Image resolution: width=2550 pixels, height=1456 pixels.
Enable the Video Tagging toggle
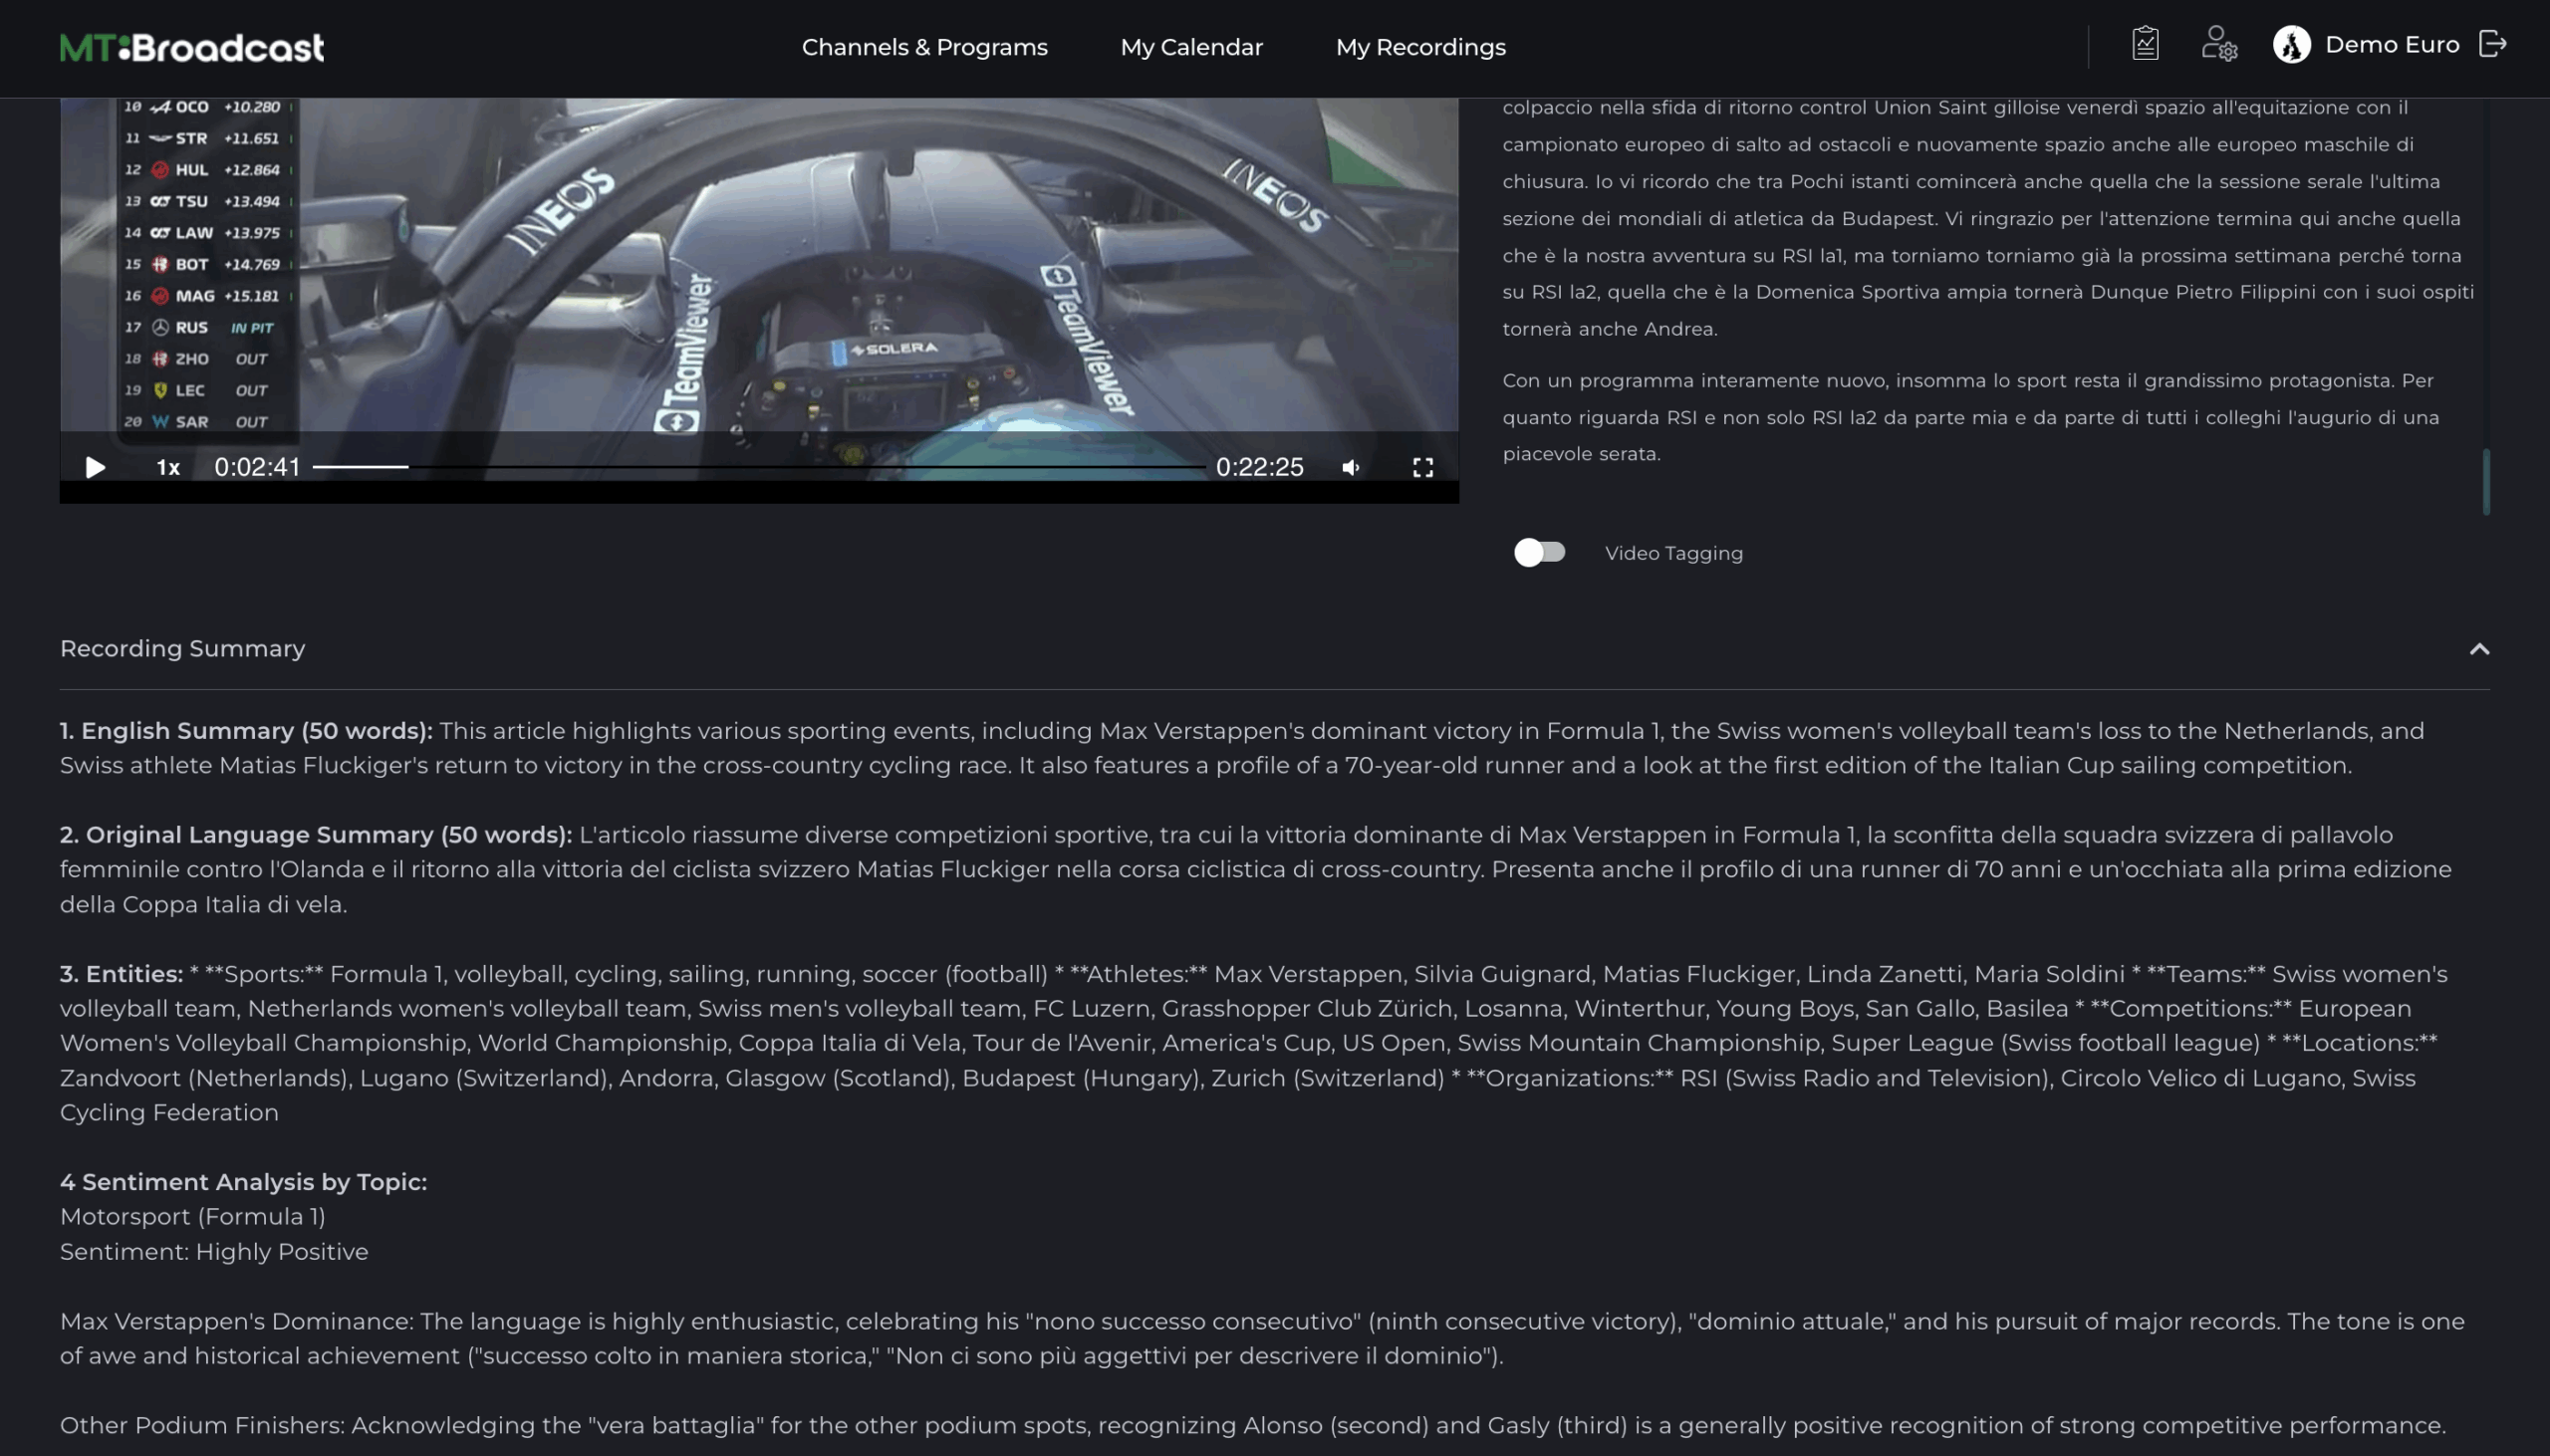pos(1539,552)
